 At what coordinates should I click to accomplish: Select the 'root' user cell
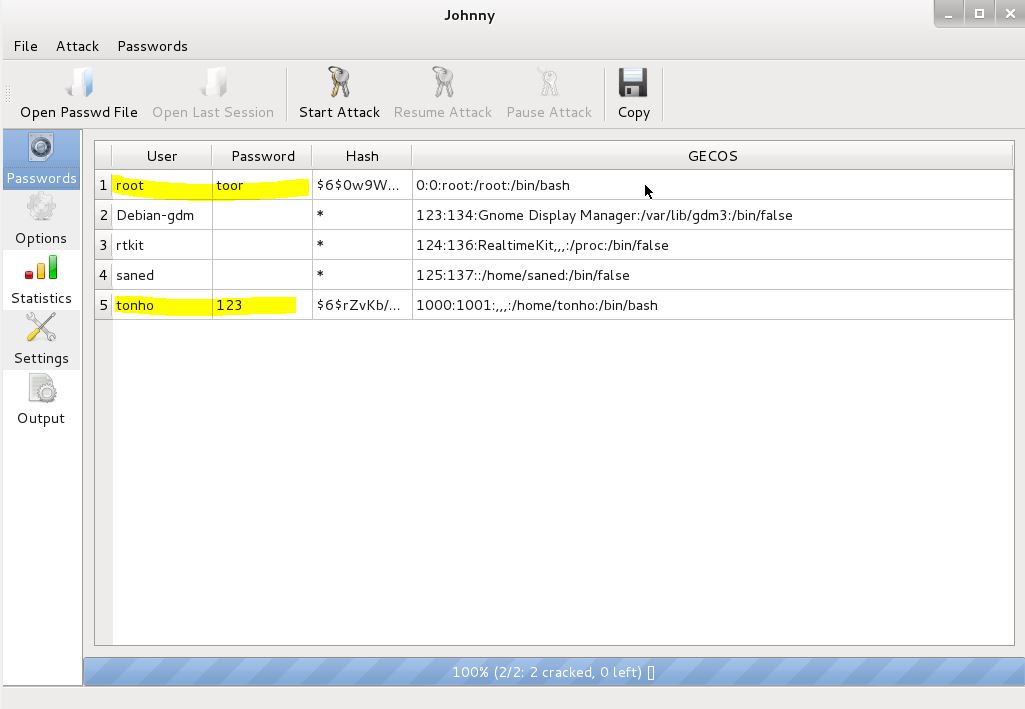click(x=162, y=185)
